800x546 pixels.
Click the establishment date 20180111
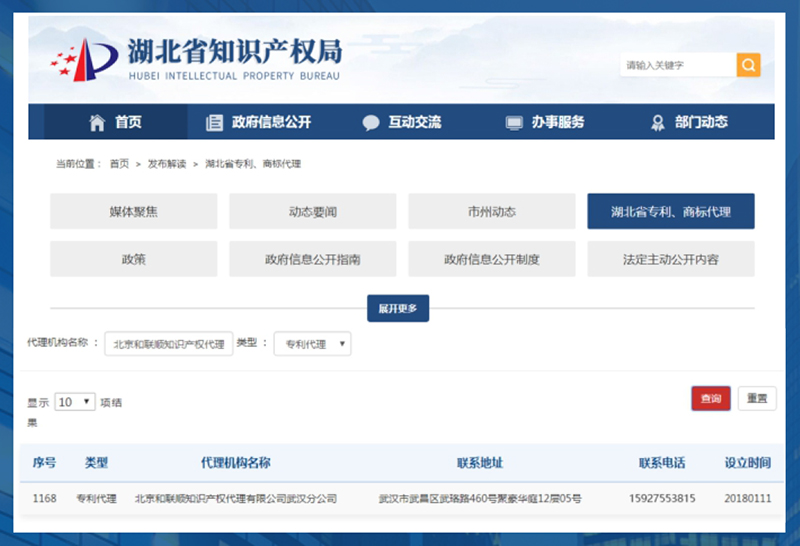point(748,499)
